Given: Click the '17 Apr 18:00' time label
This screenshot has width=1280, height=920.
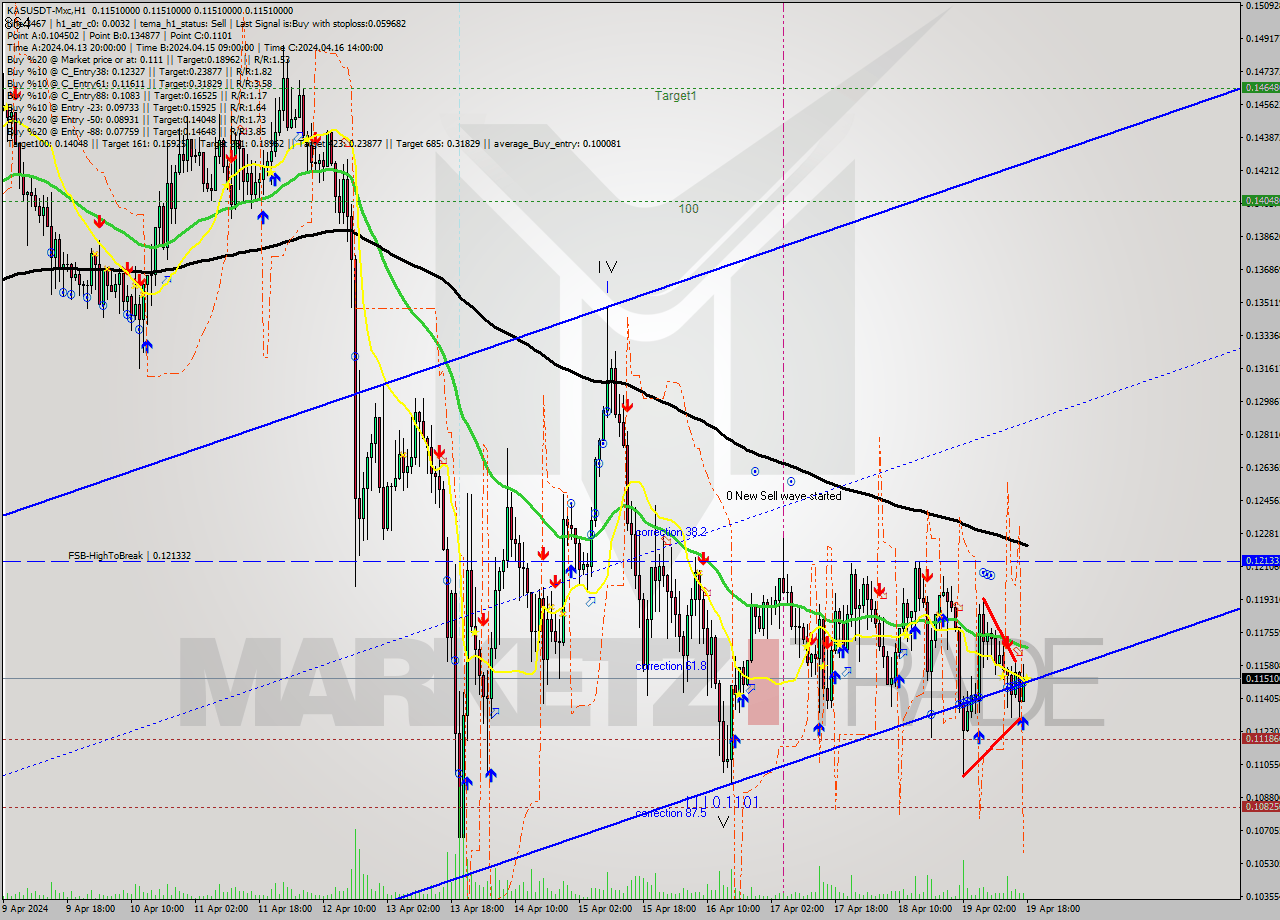Looking at the screenshot, I should (862, 909).
